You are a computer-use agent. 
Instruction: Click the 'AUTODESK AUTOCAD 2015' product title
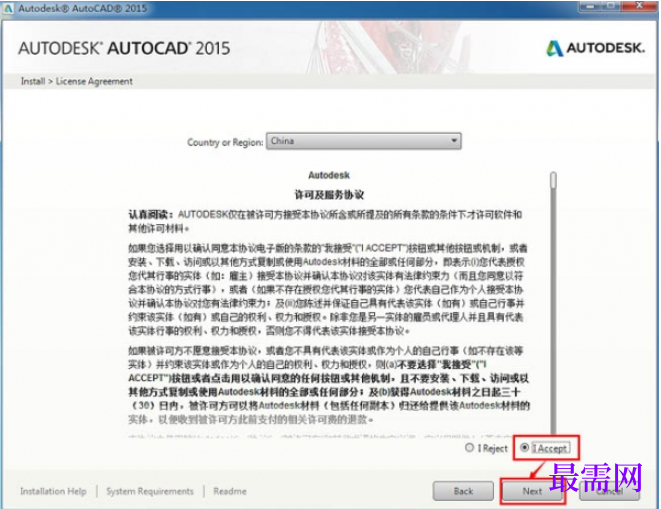coord(124,48)
